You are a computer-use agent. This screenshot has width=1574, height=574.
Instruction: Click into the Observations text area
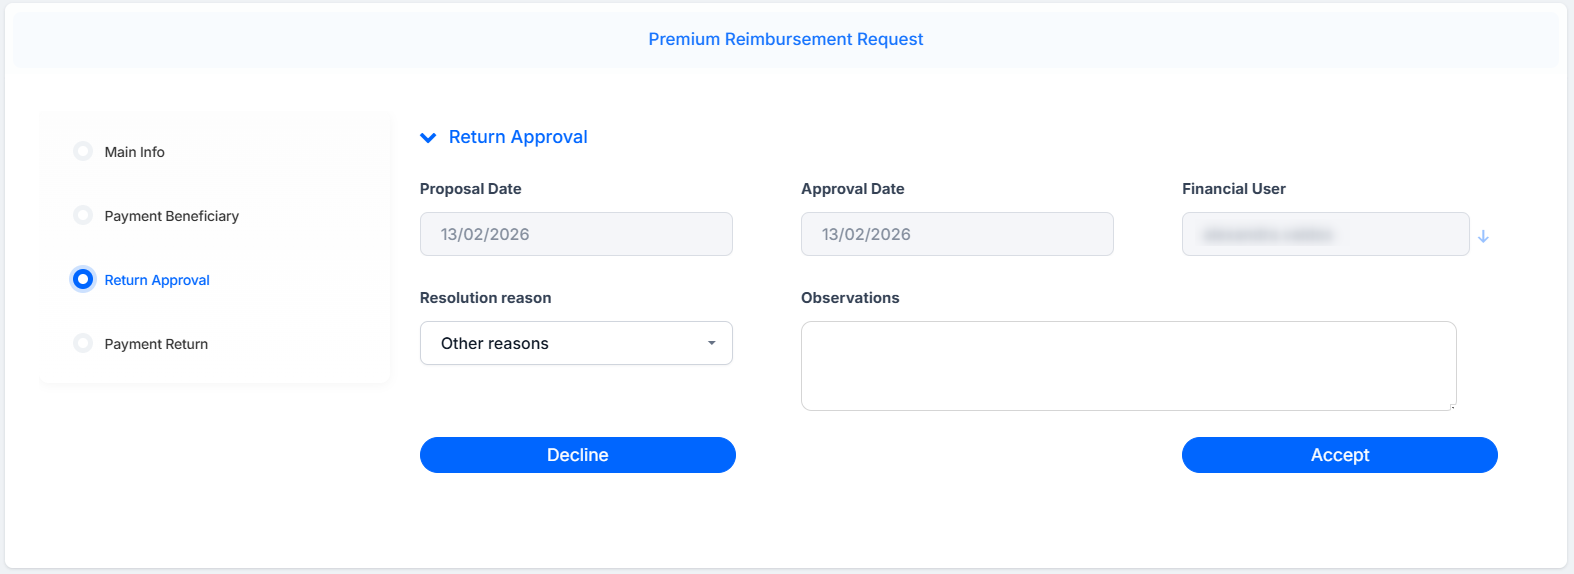coord(1128,366)
